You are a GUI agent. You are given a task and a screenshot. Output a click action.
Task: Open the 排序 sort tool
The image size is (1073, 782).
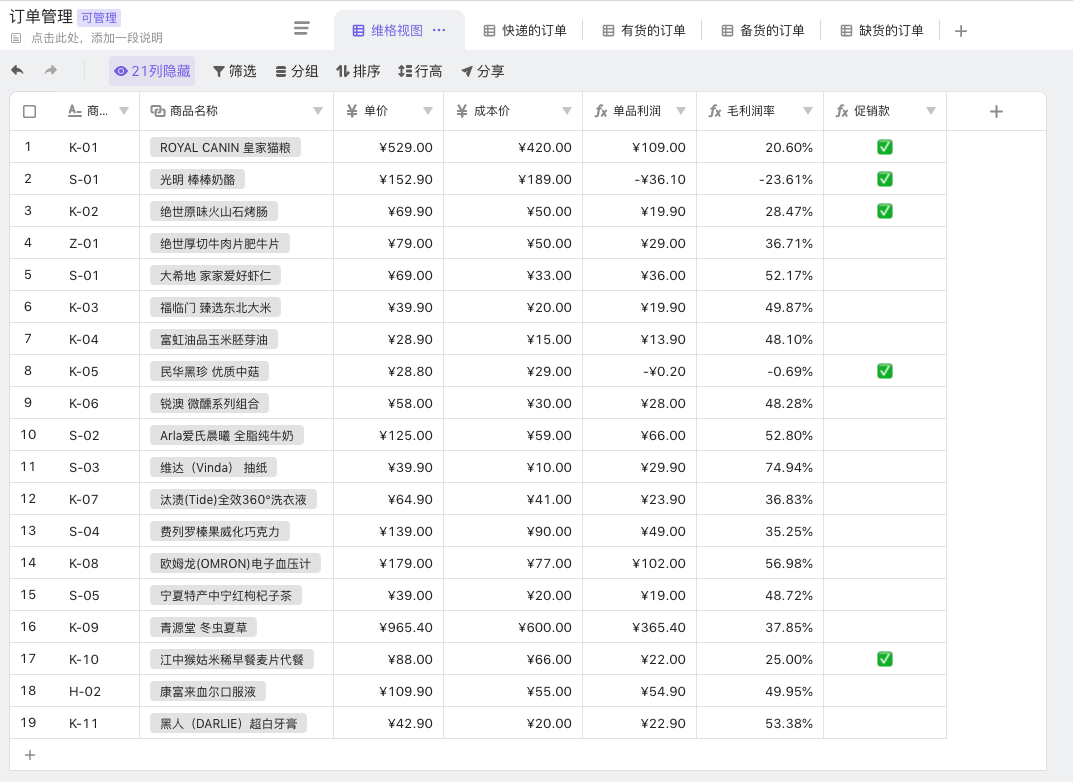[358, 71]
